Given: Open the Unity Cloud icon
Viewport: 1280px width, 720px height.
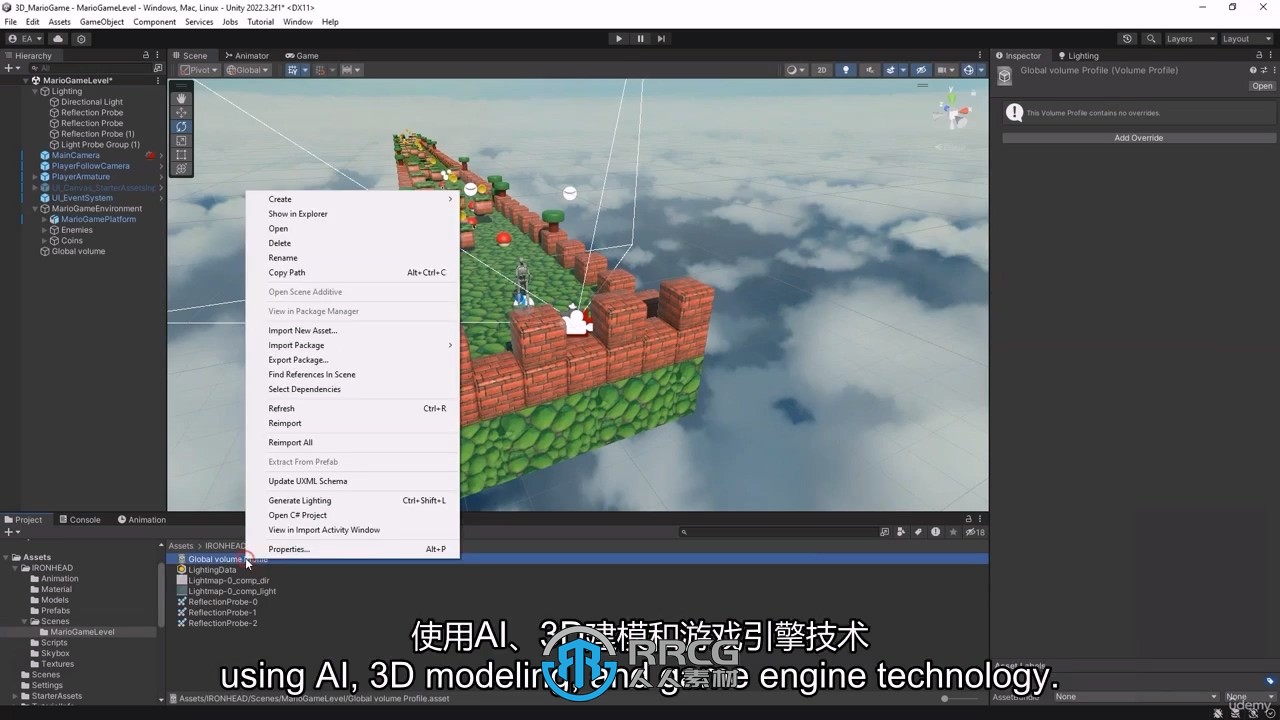Looking at the screenshot, I should [x=58, y=39].
